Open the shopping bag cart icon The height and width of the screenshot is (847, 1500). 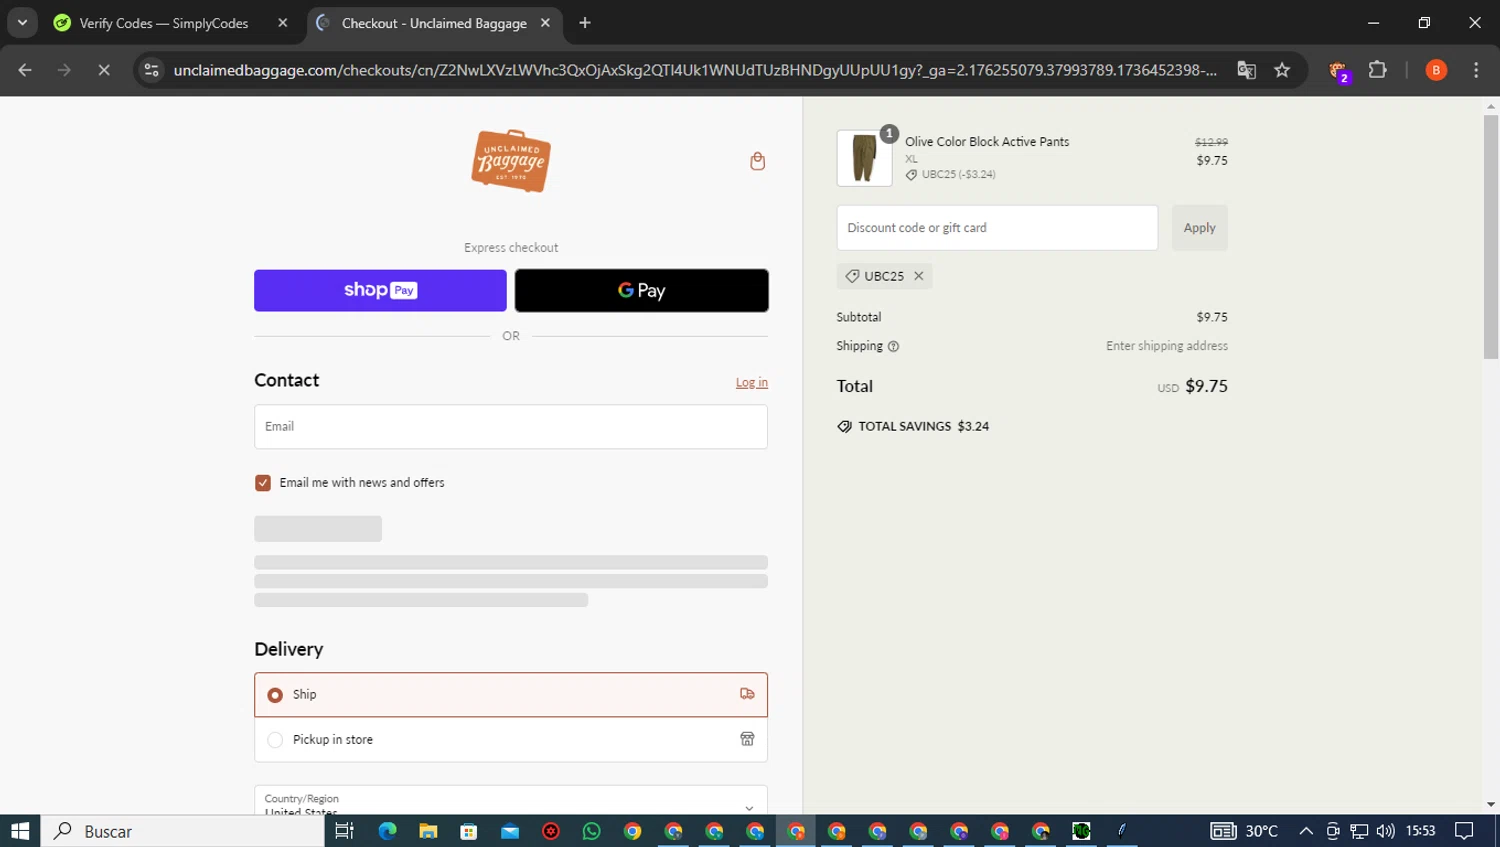pyautogui.click(x=757, y=161)
